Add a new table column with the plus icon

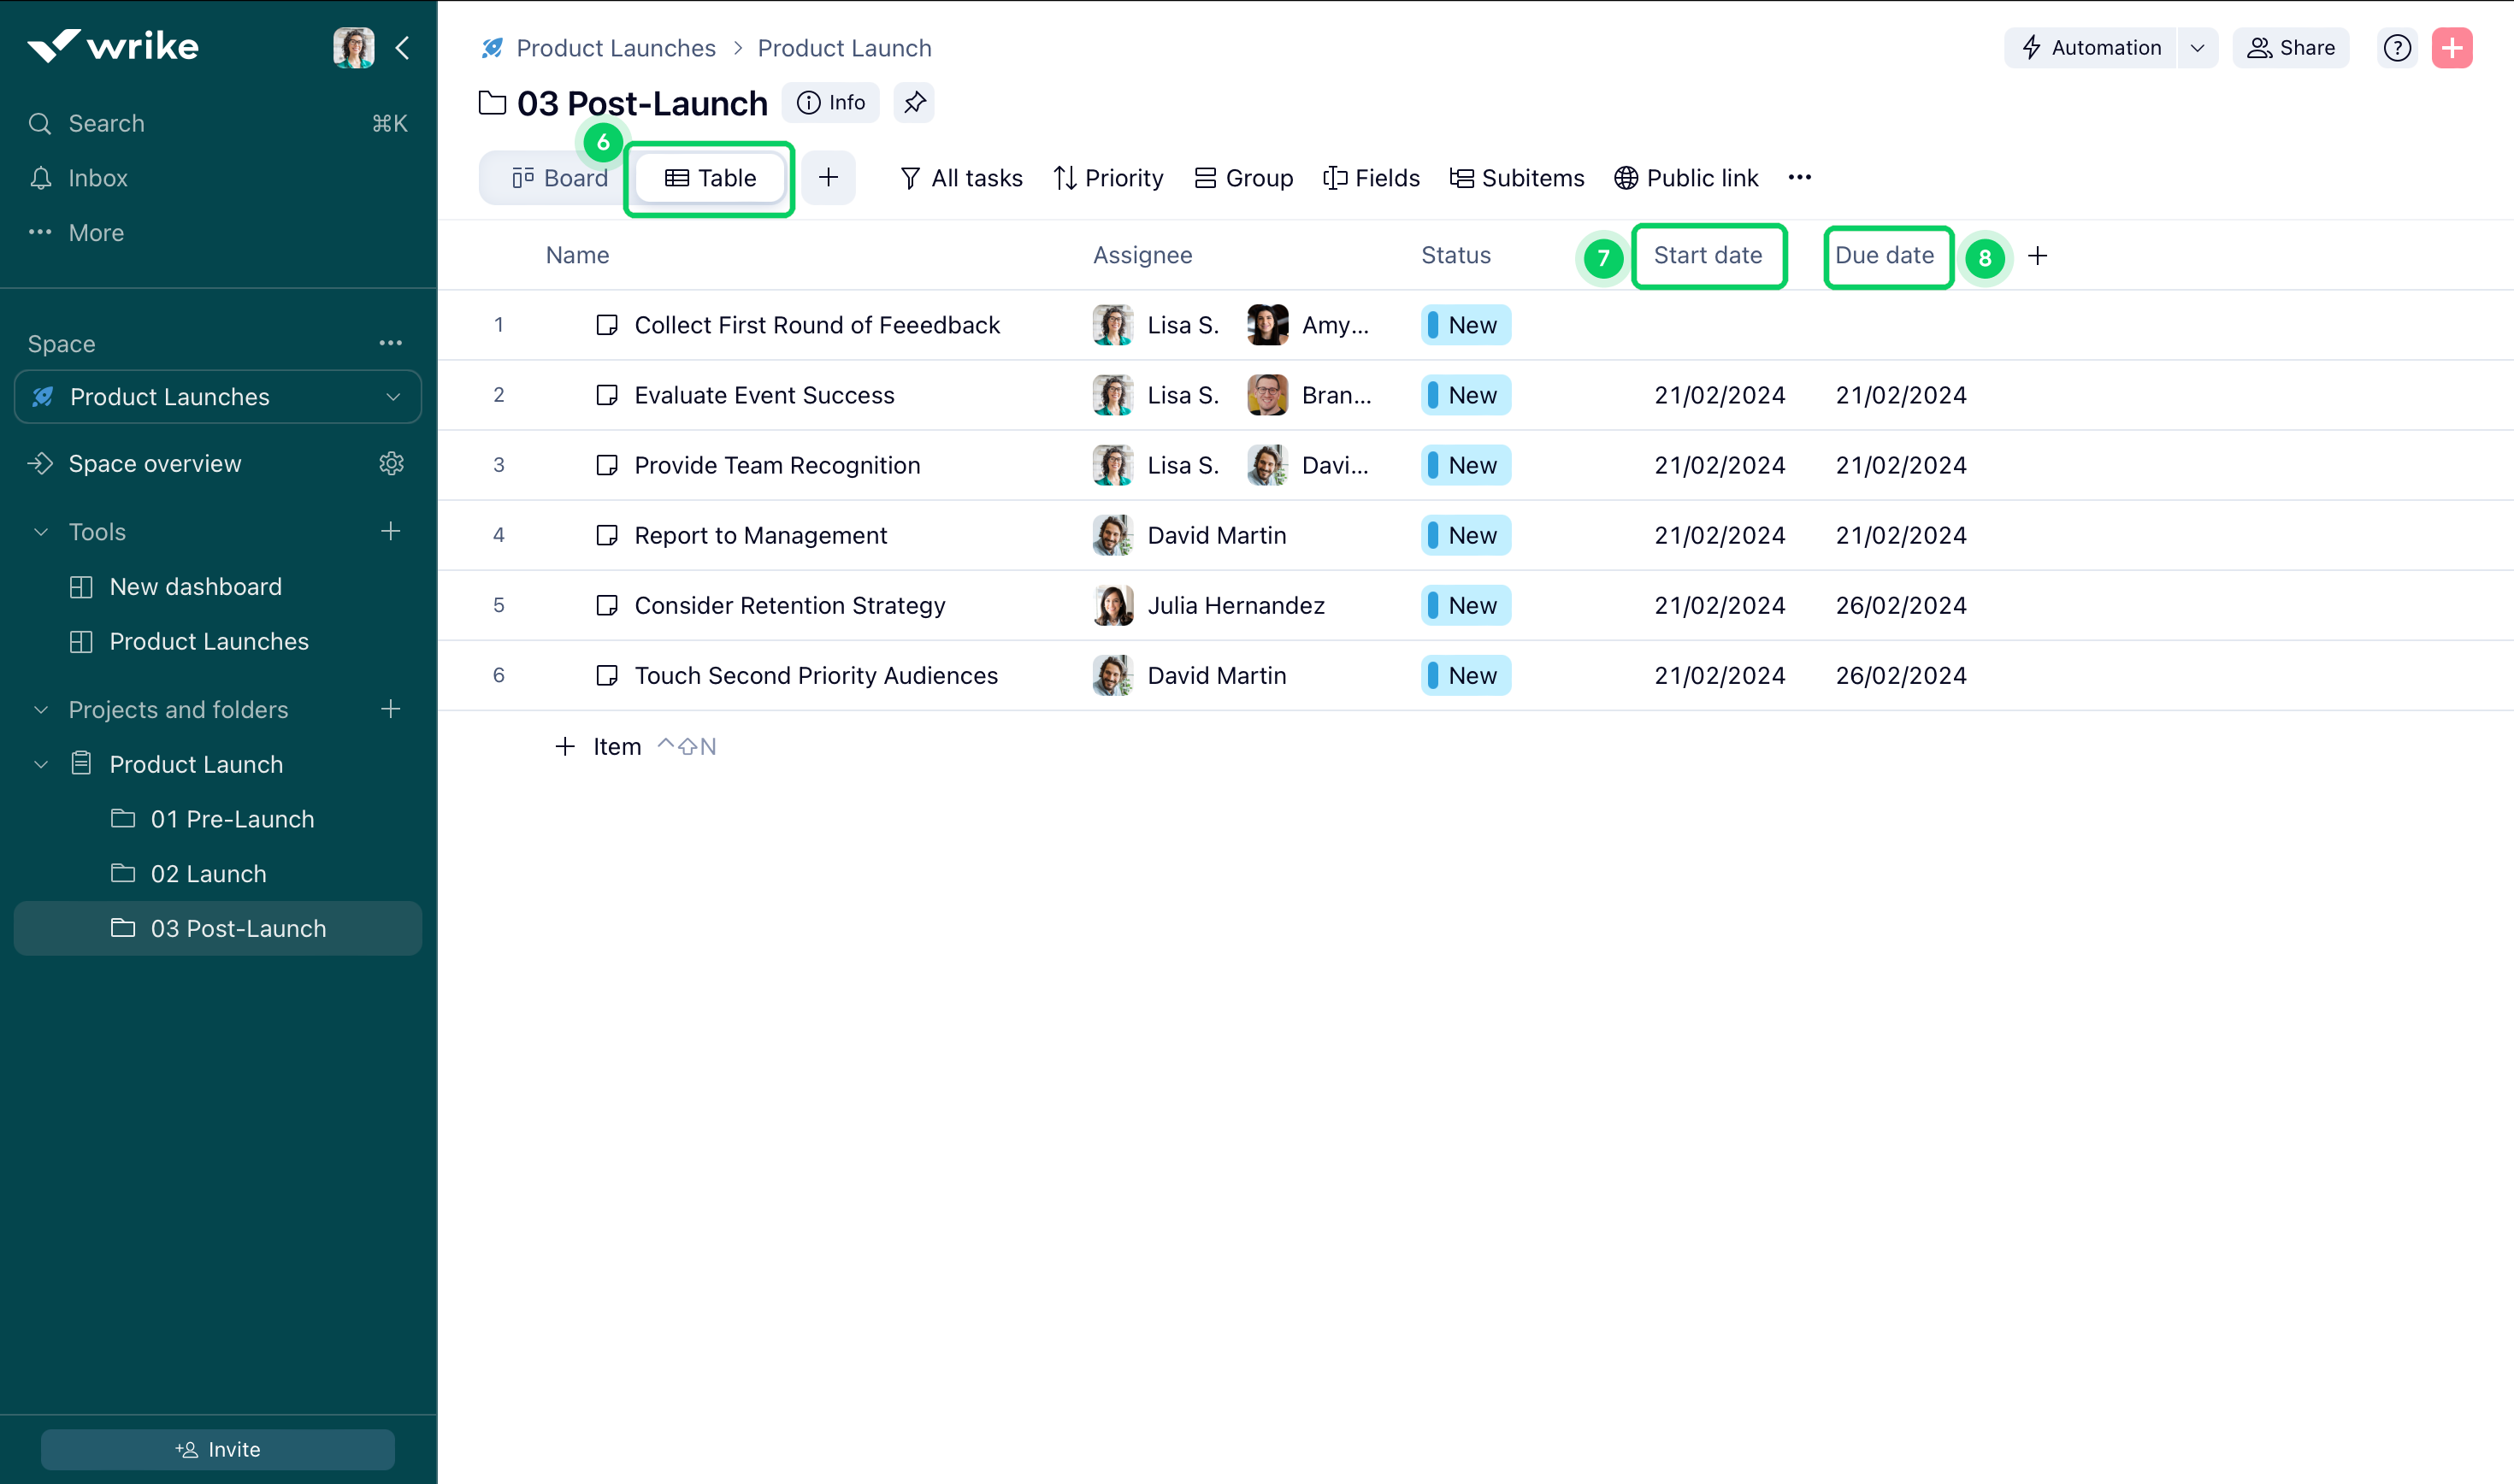(2037, 256)
